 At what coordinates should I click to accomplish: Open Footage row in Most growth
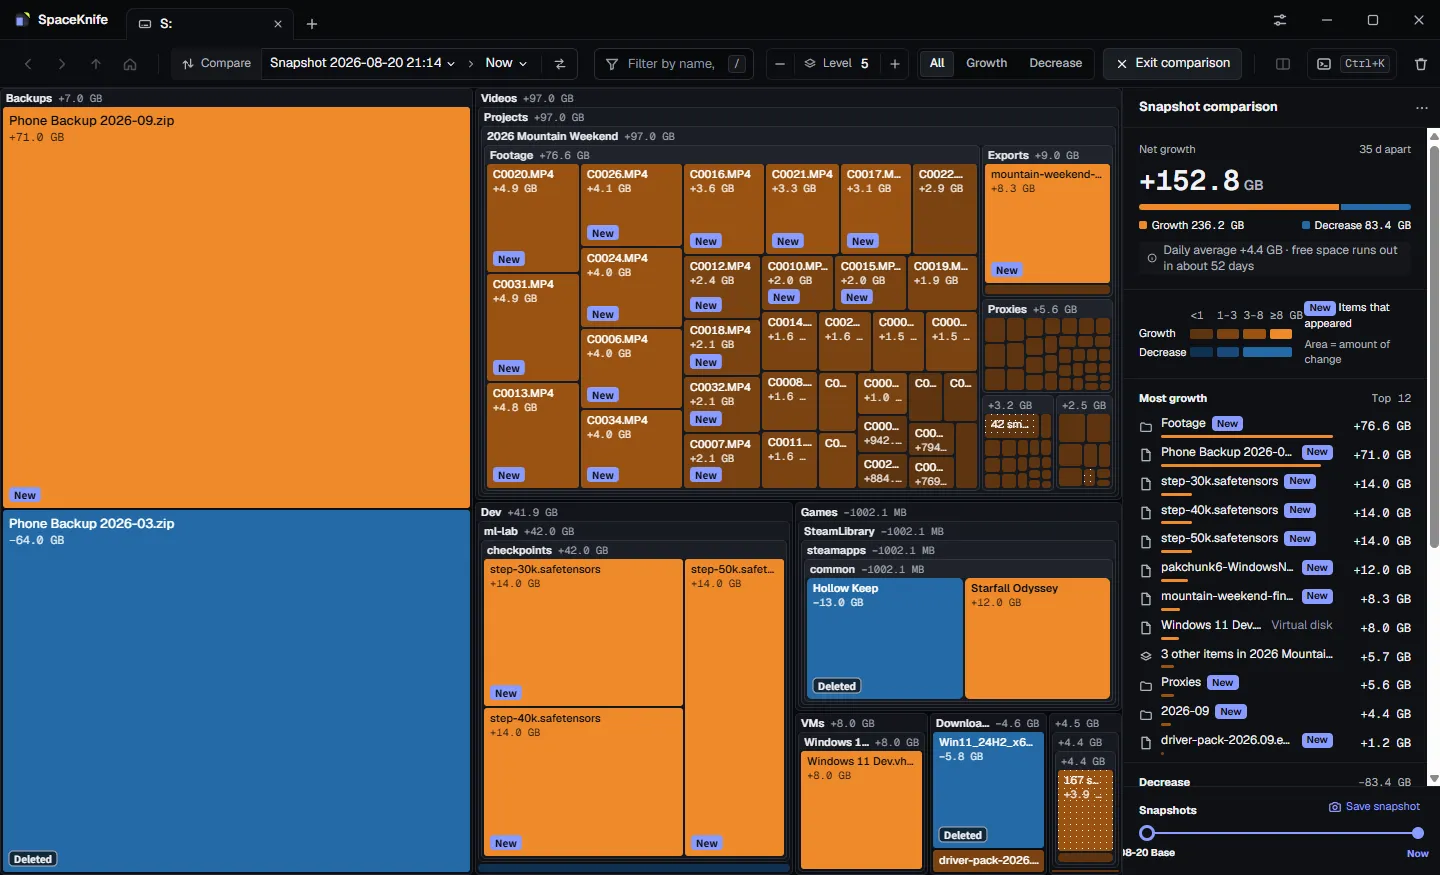click(1275, 426)
